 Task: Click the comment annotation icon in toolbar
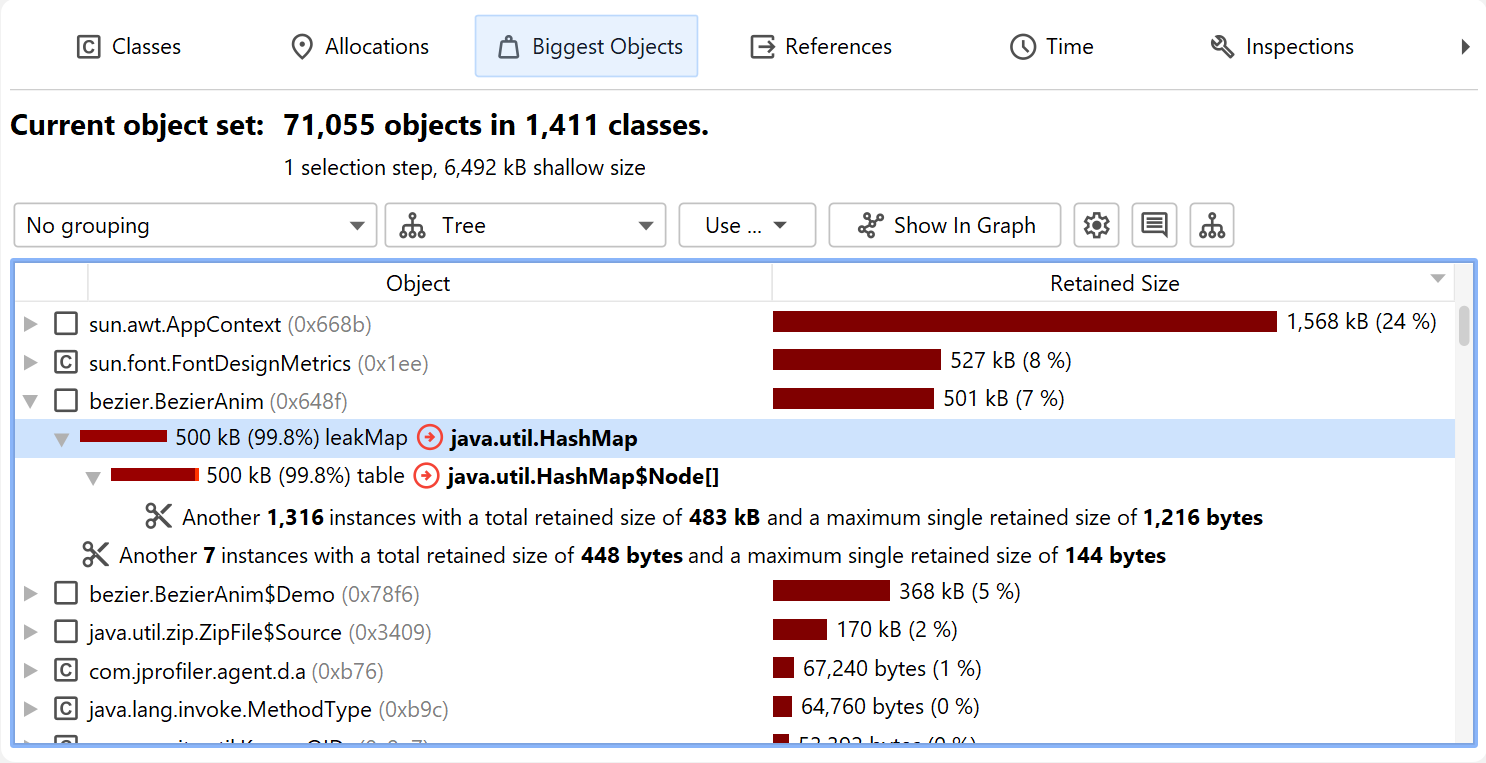1154,226
